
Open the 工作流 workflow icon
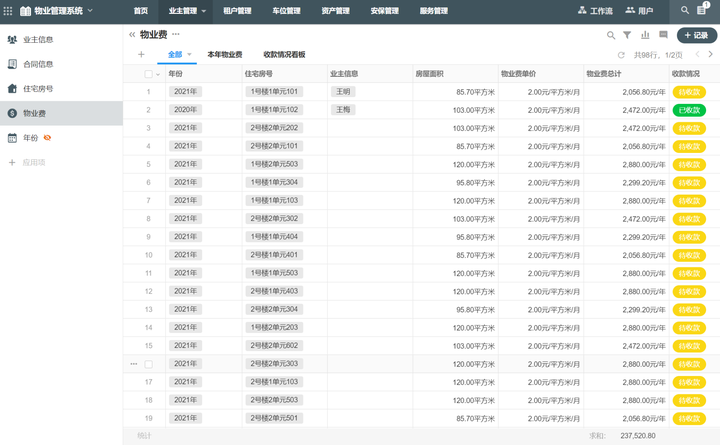click(582, 10)
